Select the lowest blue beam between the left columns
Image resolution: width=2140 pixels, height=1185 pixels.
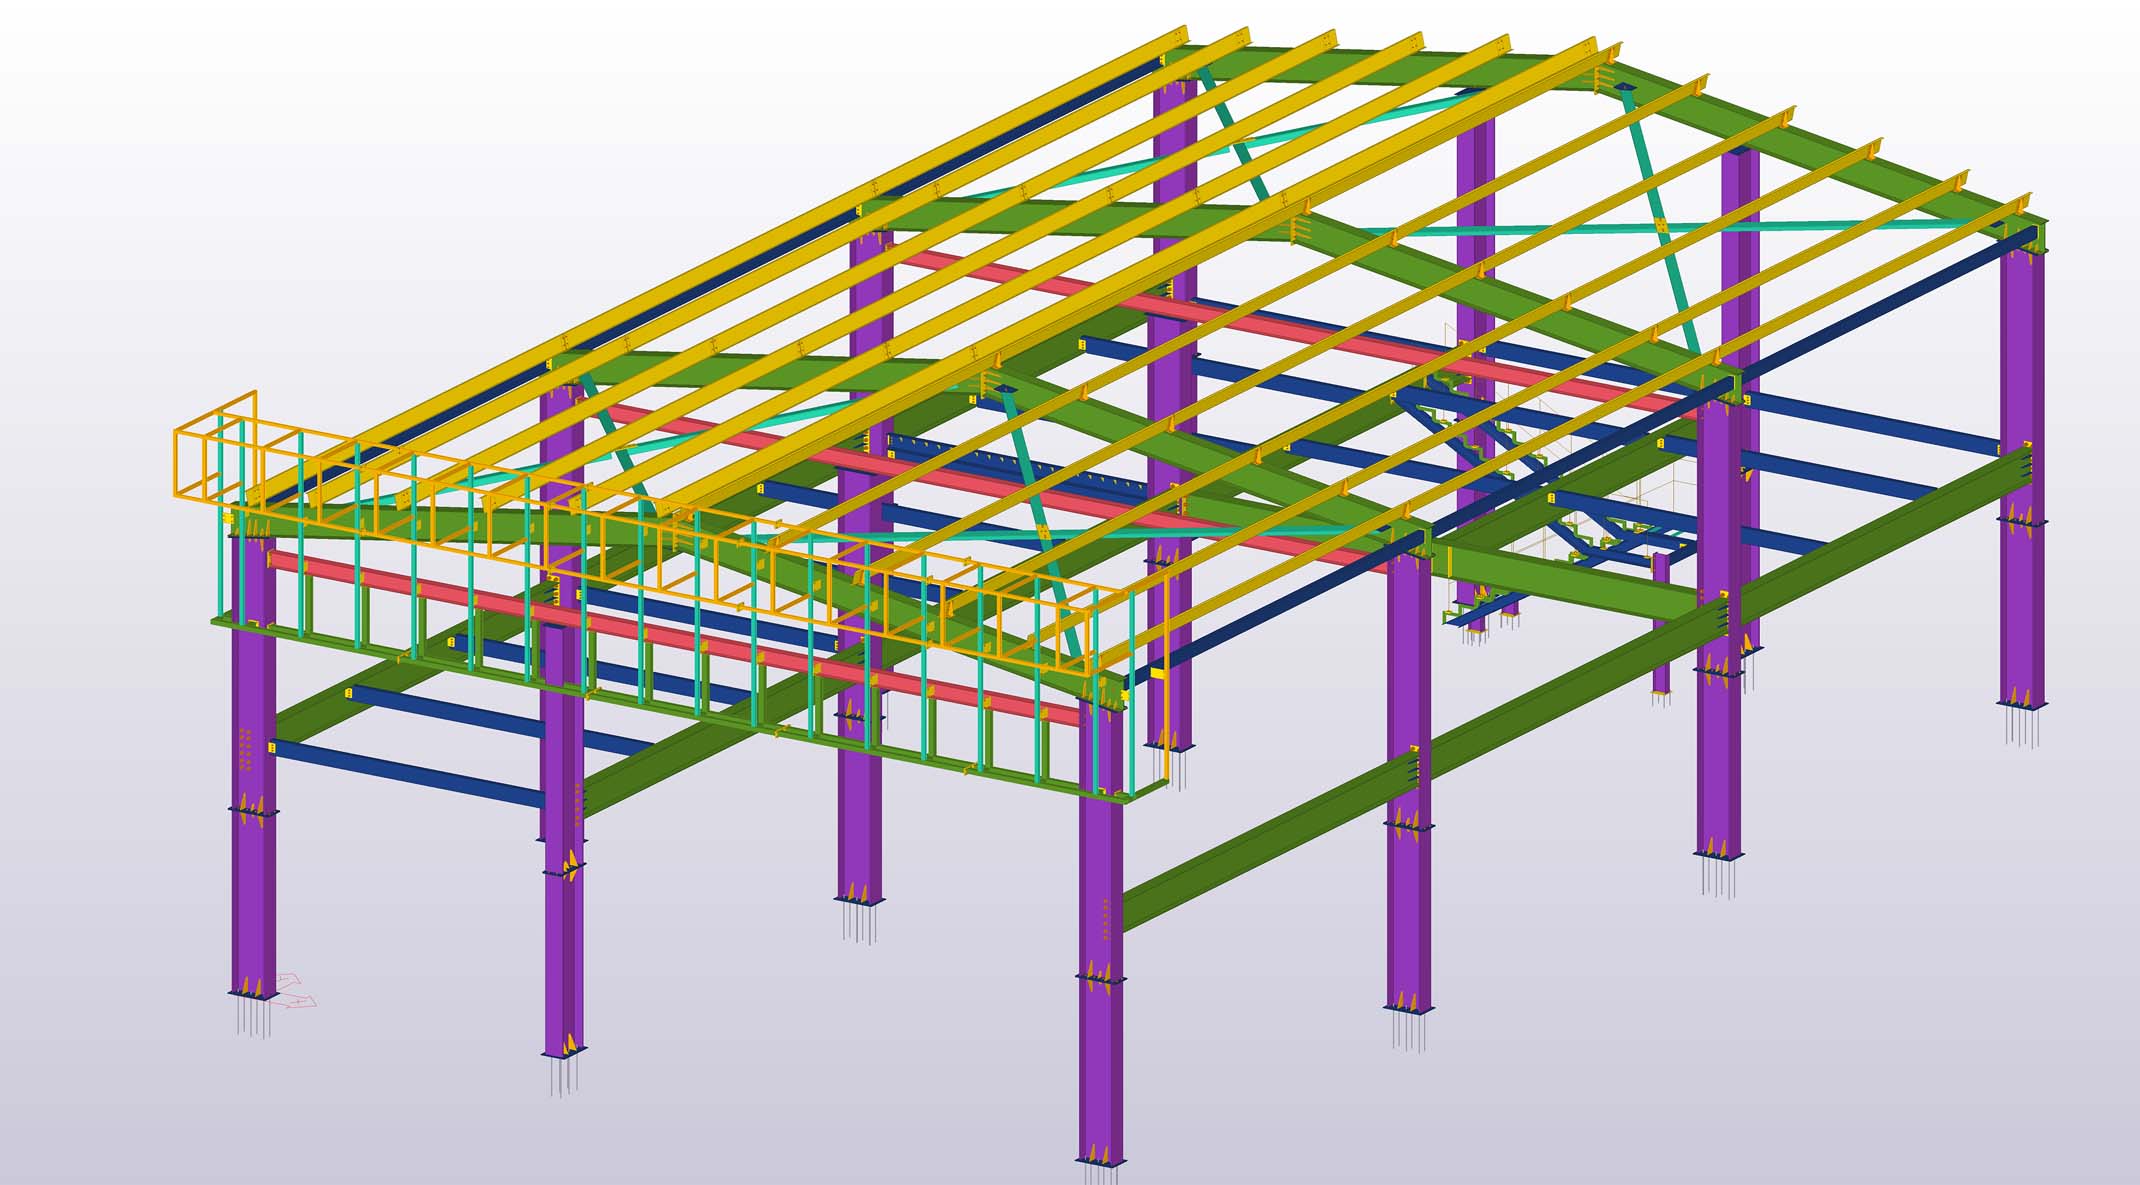tap(410, 773)
